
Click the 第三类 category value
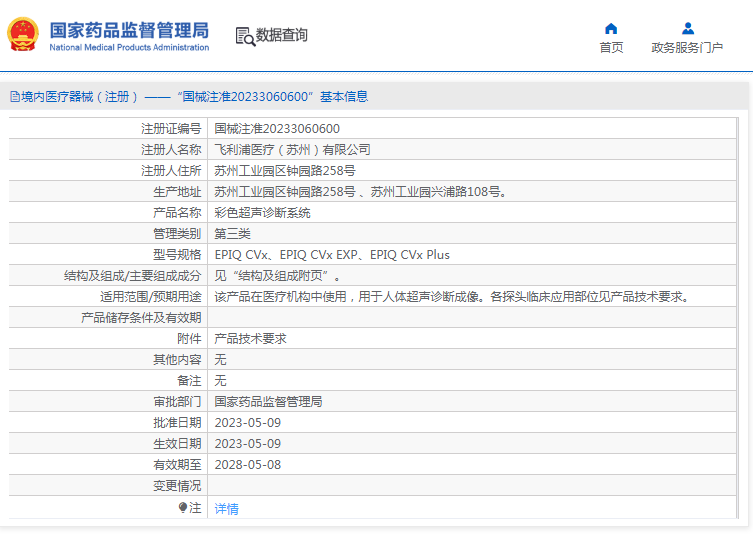232,234
